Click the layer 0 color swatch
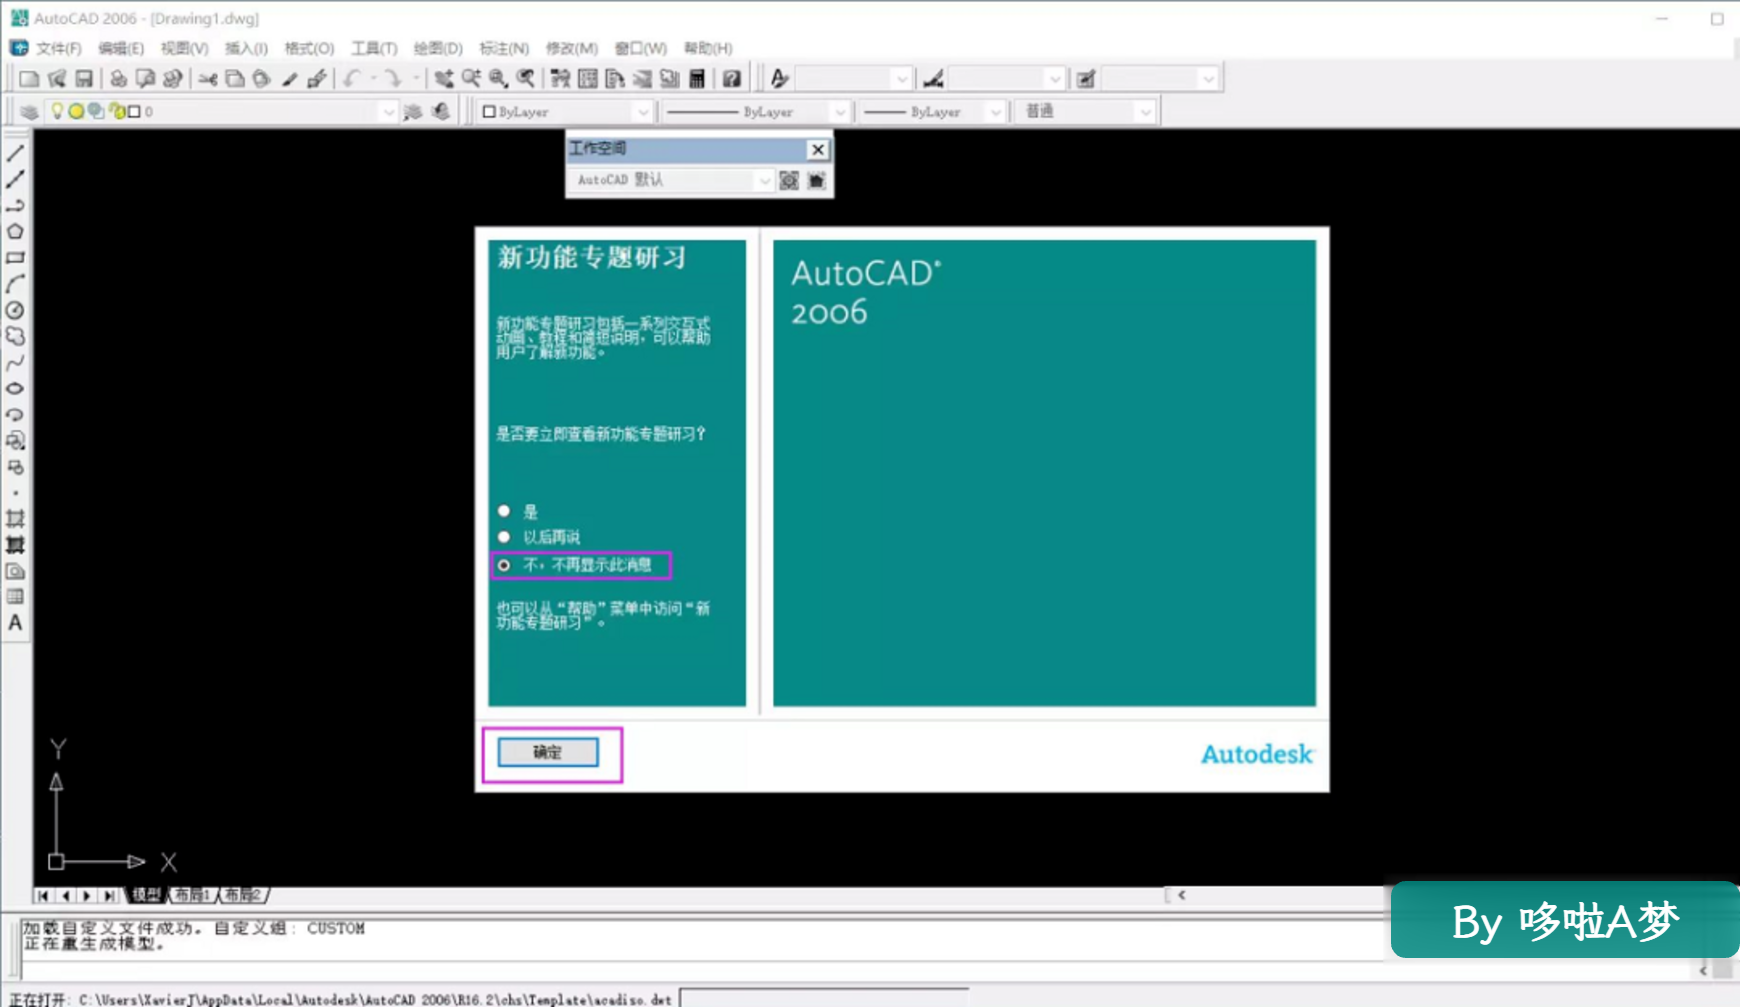This screenshot has width=1740, height=1007. click(134, 112)
